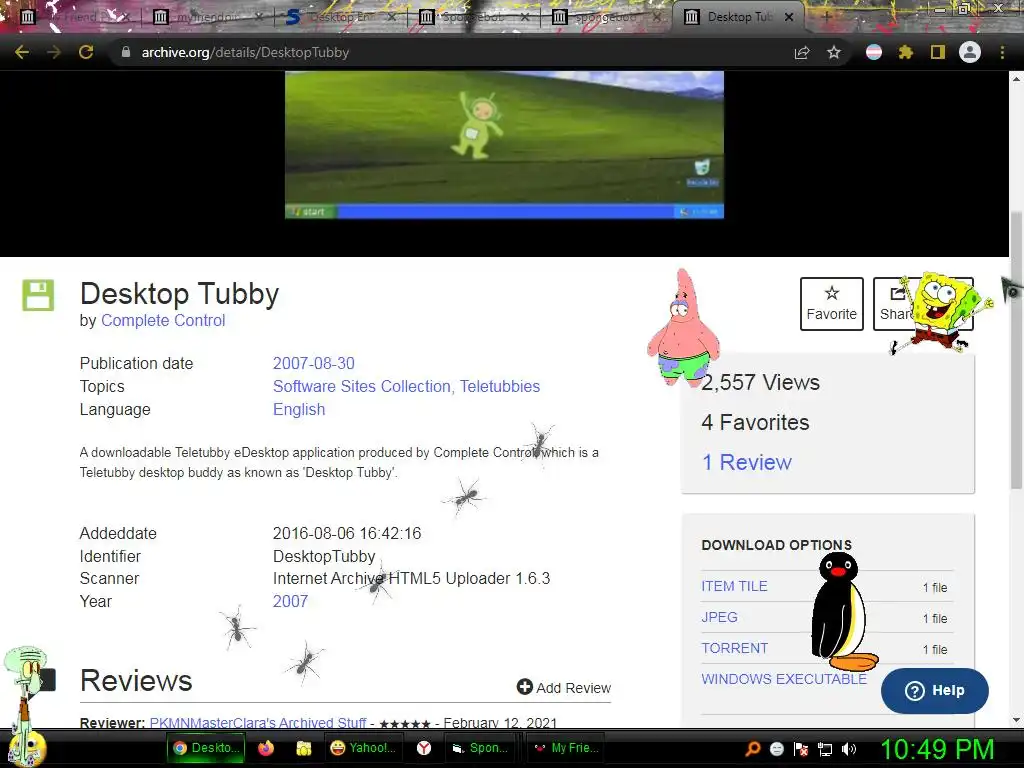The width and height of the screenshot is (1024, 768).
Task: Click the 'DOWNLOAD OPTIONS' heading
Action: coord(776,545)
